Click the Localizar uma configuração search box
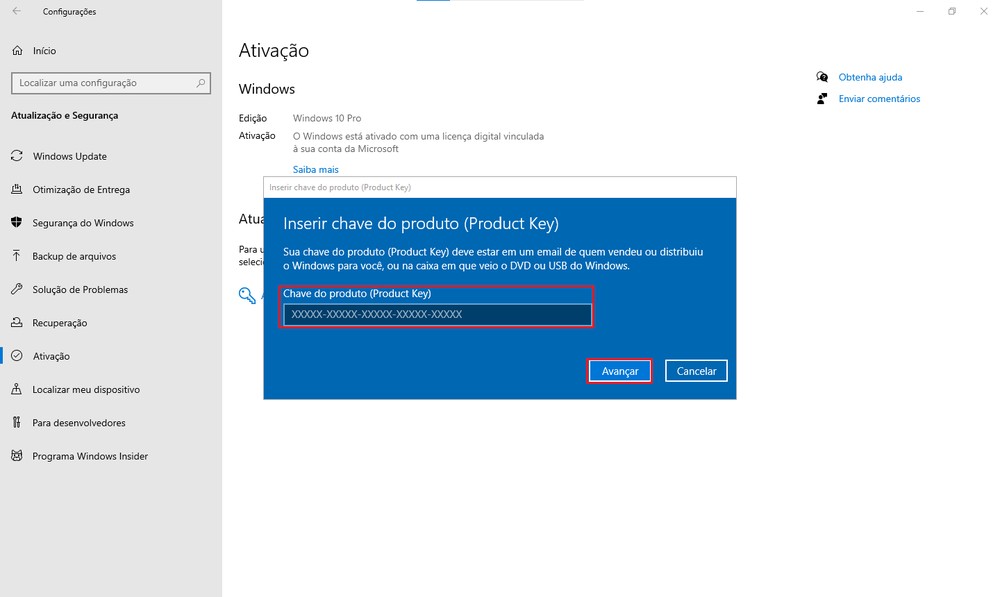 click(110, 83)
